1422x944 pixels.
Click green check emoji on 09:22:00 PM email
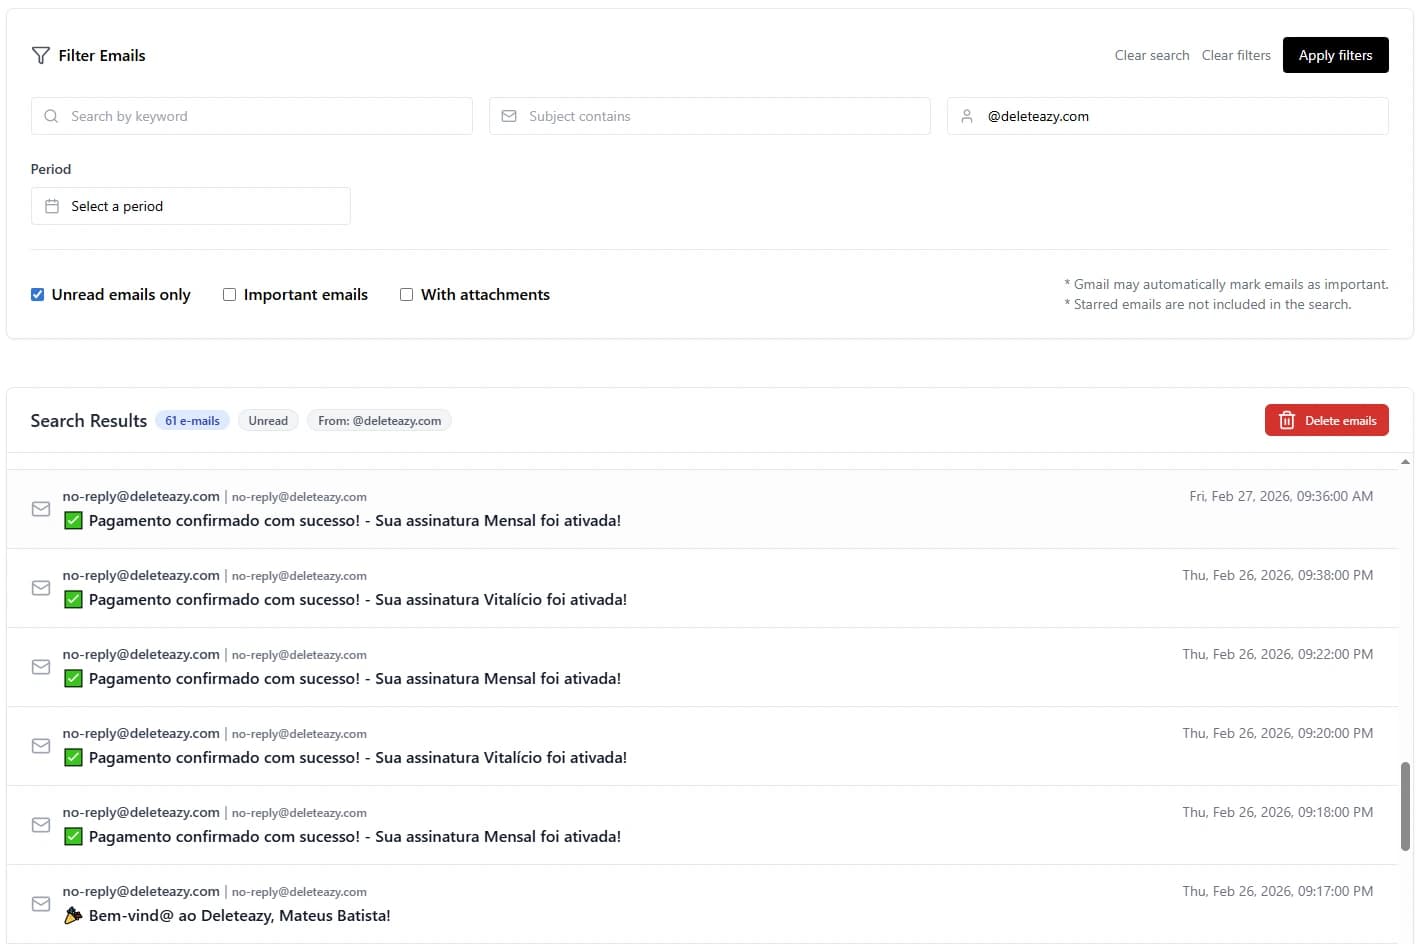pyautogui.click(x=73, y=679)
